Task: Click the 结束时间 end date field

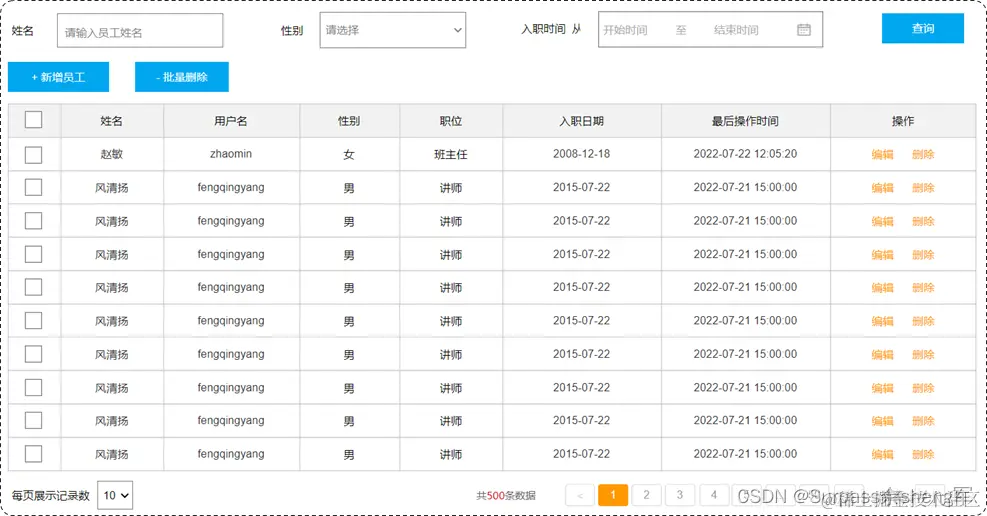Action: [x=736, y=30]
